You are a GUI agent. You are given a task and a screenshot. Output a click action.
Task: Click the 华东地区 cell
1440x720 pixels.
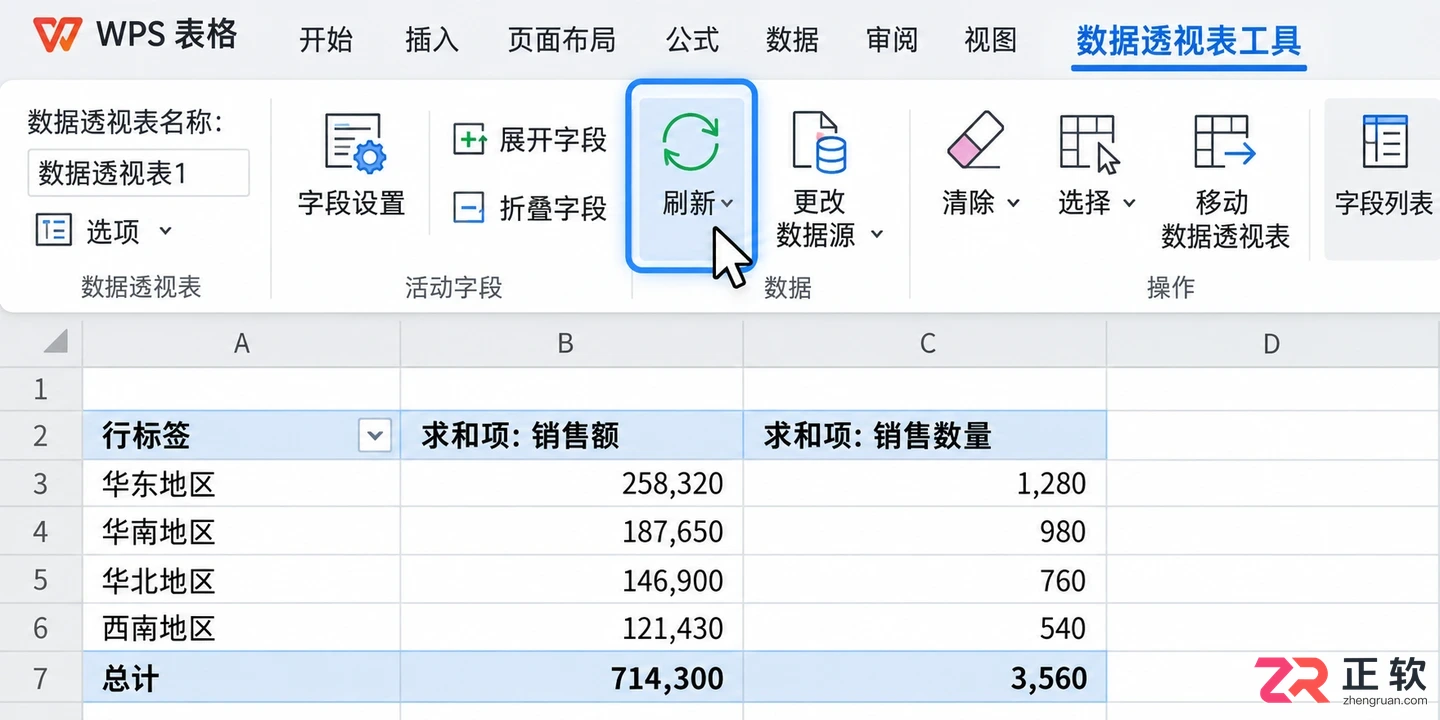241,484
